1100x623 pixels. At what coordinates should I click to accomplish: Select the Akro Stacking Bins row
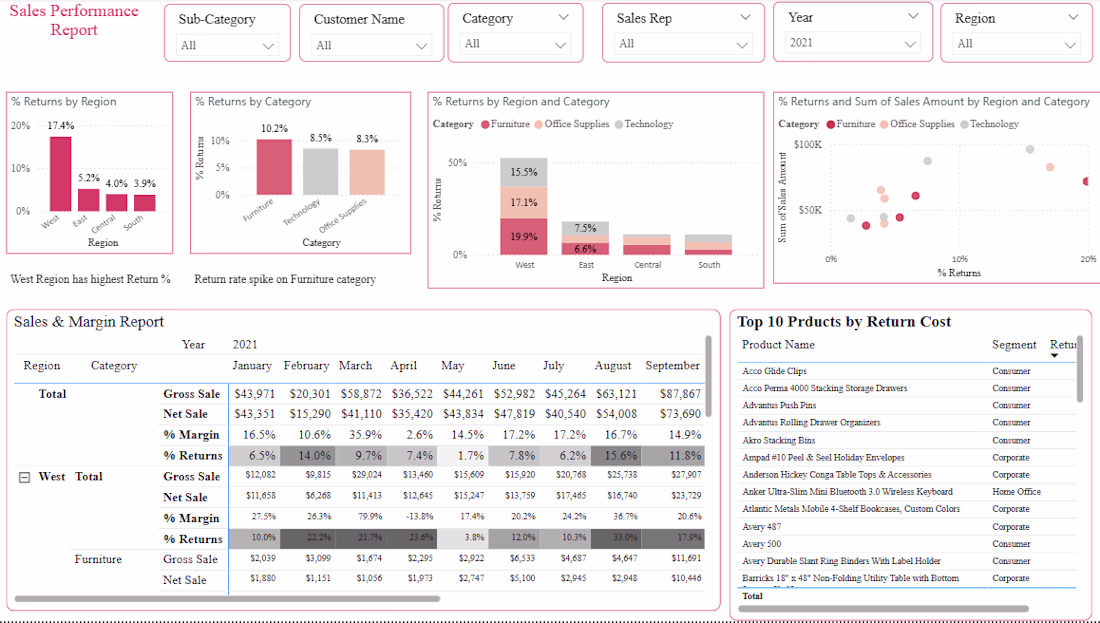coord(907,441)
